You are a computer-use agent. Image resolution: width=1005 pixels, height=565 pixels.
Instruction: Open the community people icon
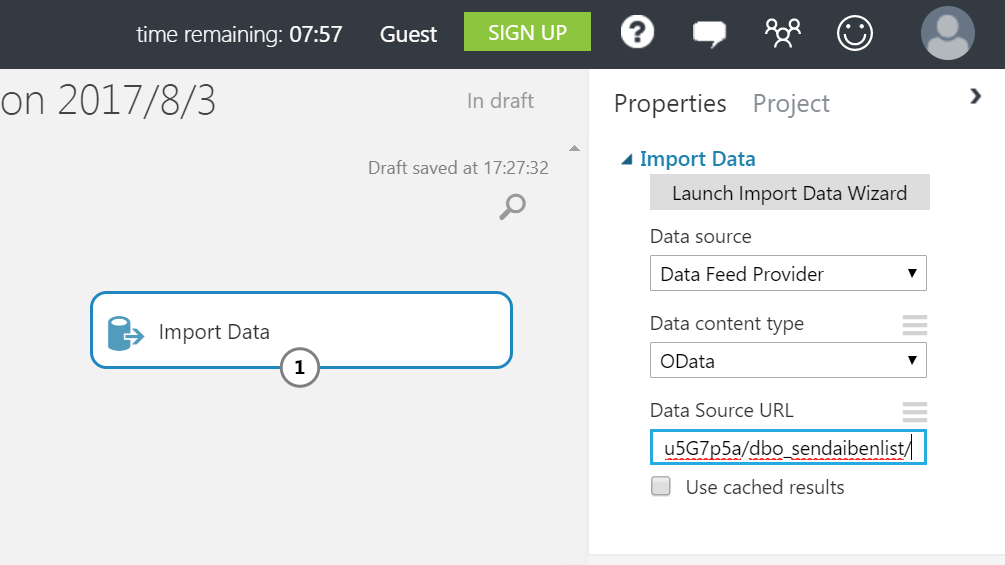coord(783,33)
